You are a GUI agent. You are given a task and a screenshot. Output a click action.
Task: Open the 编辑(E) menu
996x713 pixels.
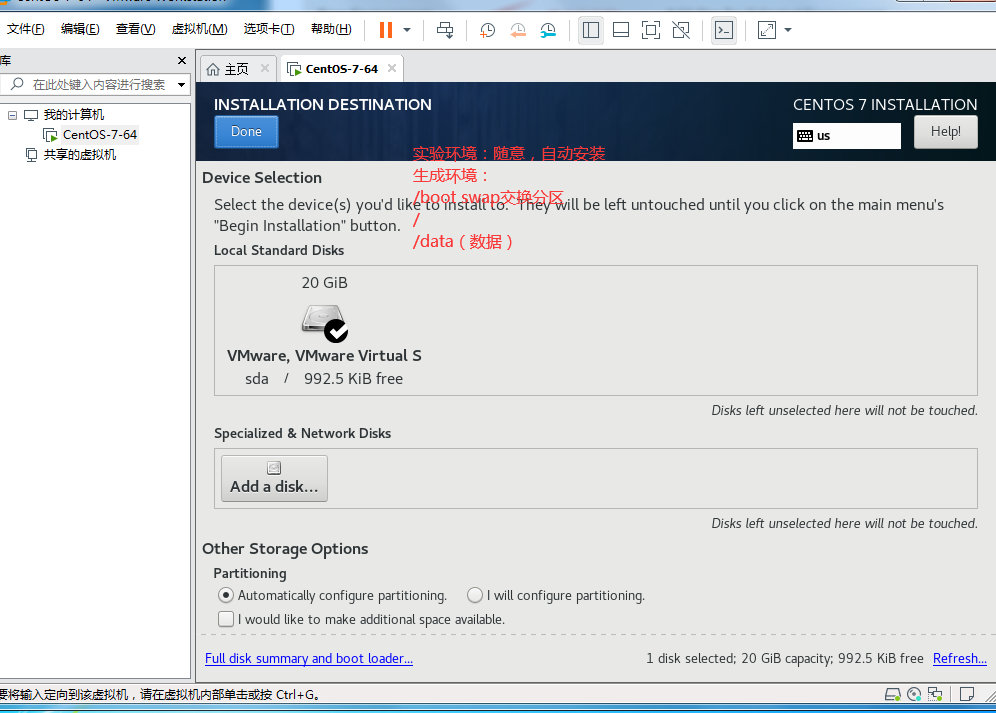(80, 29)
